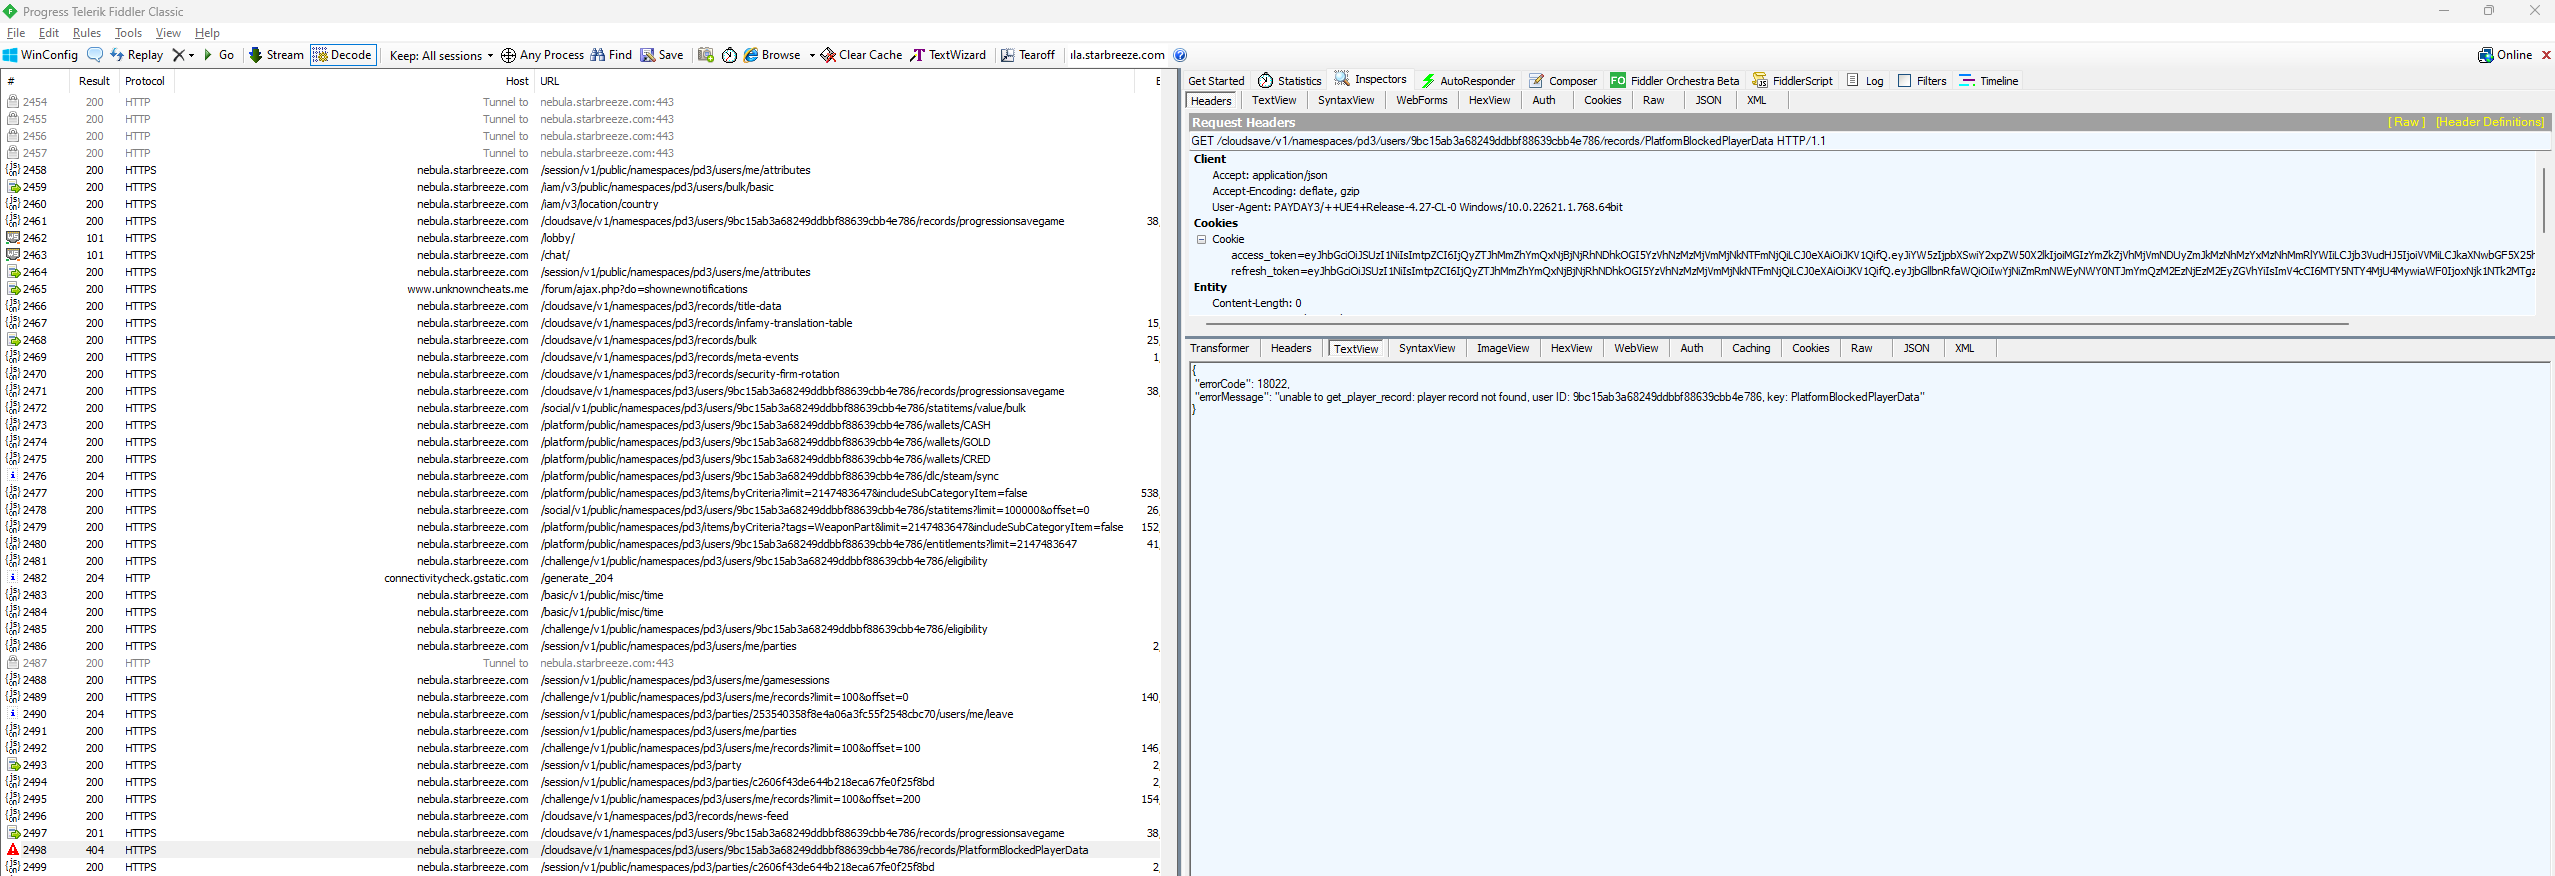Clear the cache with Clear Cache
The height and width of the screenshot is (876, 2555).
pyautogui.click(x=861, y=55)
